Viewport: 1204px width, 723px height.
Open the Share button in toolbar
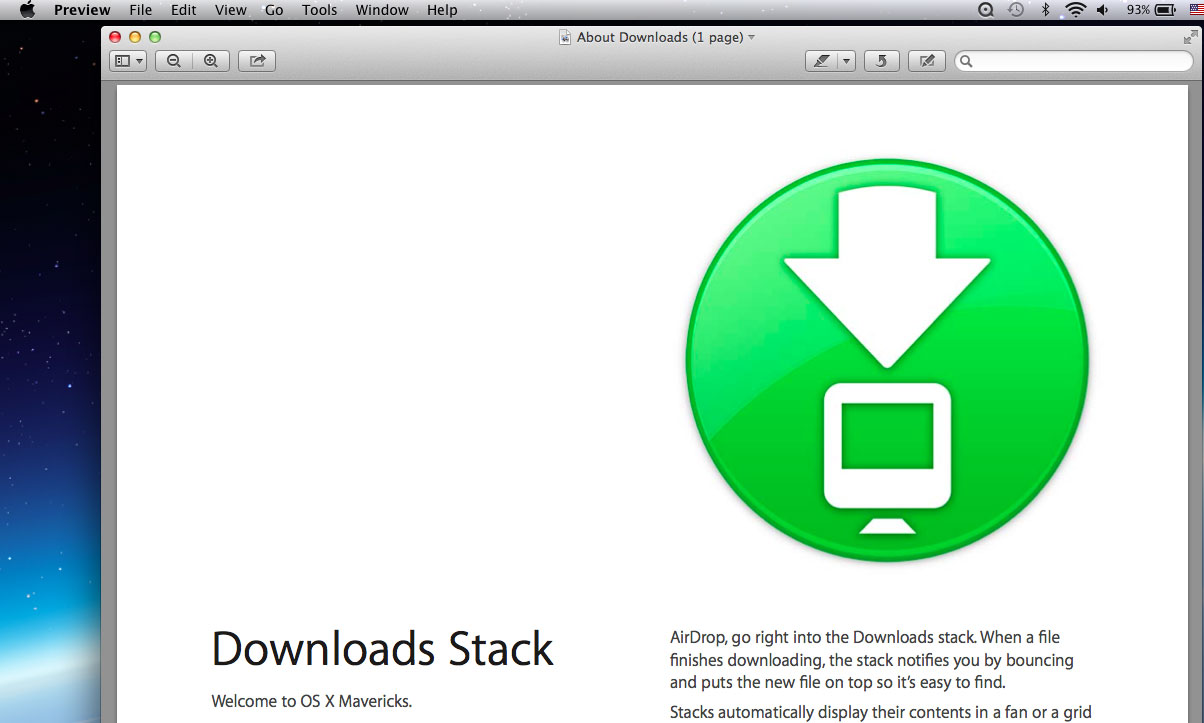257,61
